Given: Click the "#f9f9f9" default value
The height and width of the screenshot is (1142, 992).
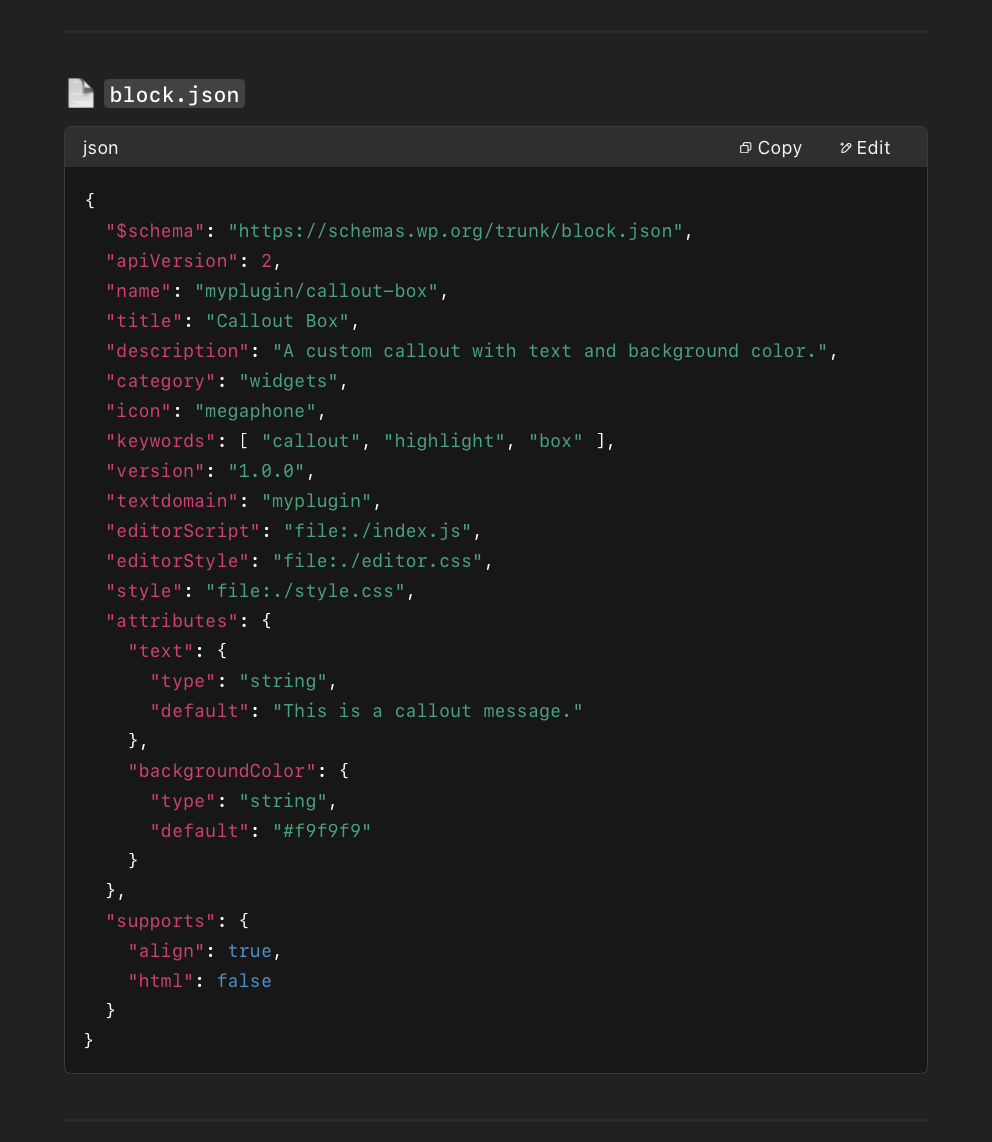Looking at the screenshot, I should (322, 830).
